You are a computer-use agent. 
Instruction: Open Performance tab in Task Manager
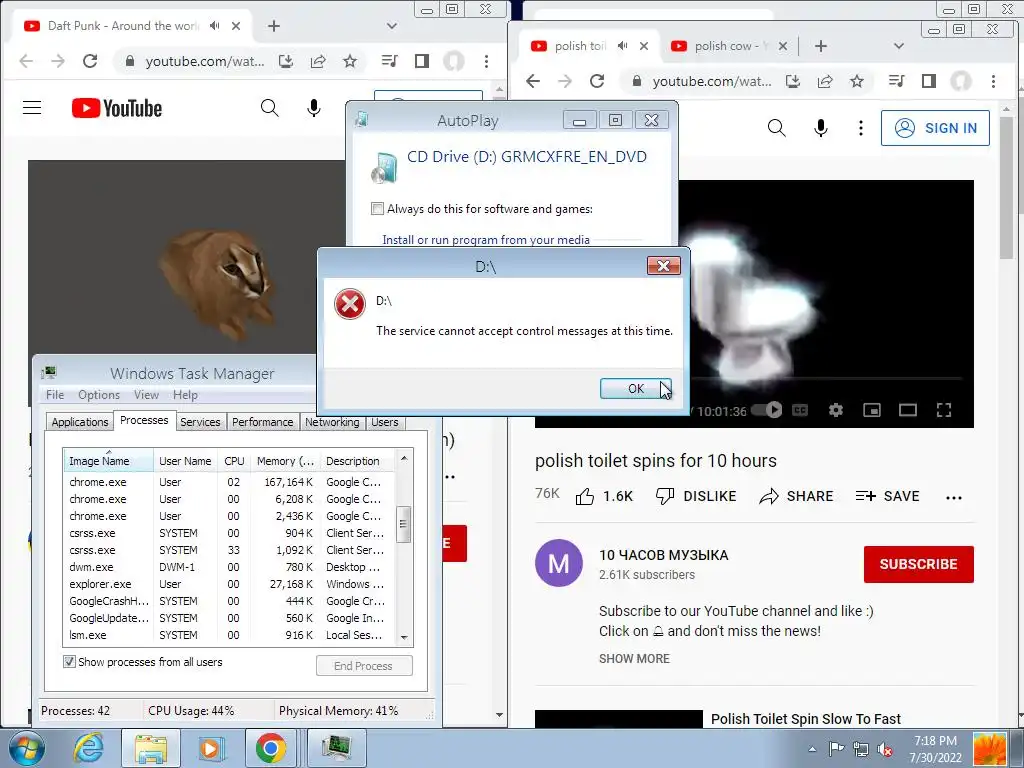tap(263, 422)
